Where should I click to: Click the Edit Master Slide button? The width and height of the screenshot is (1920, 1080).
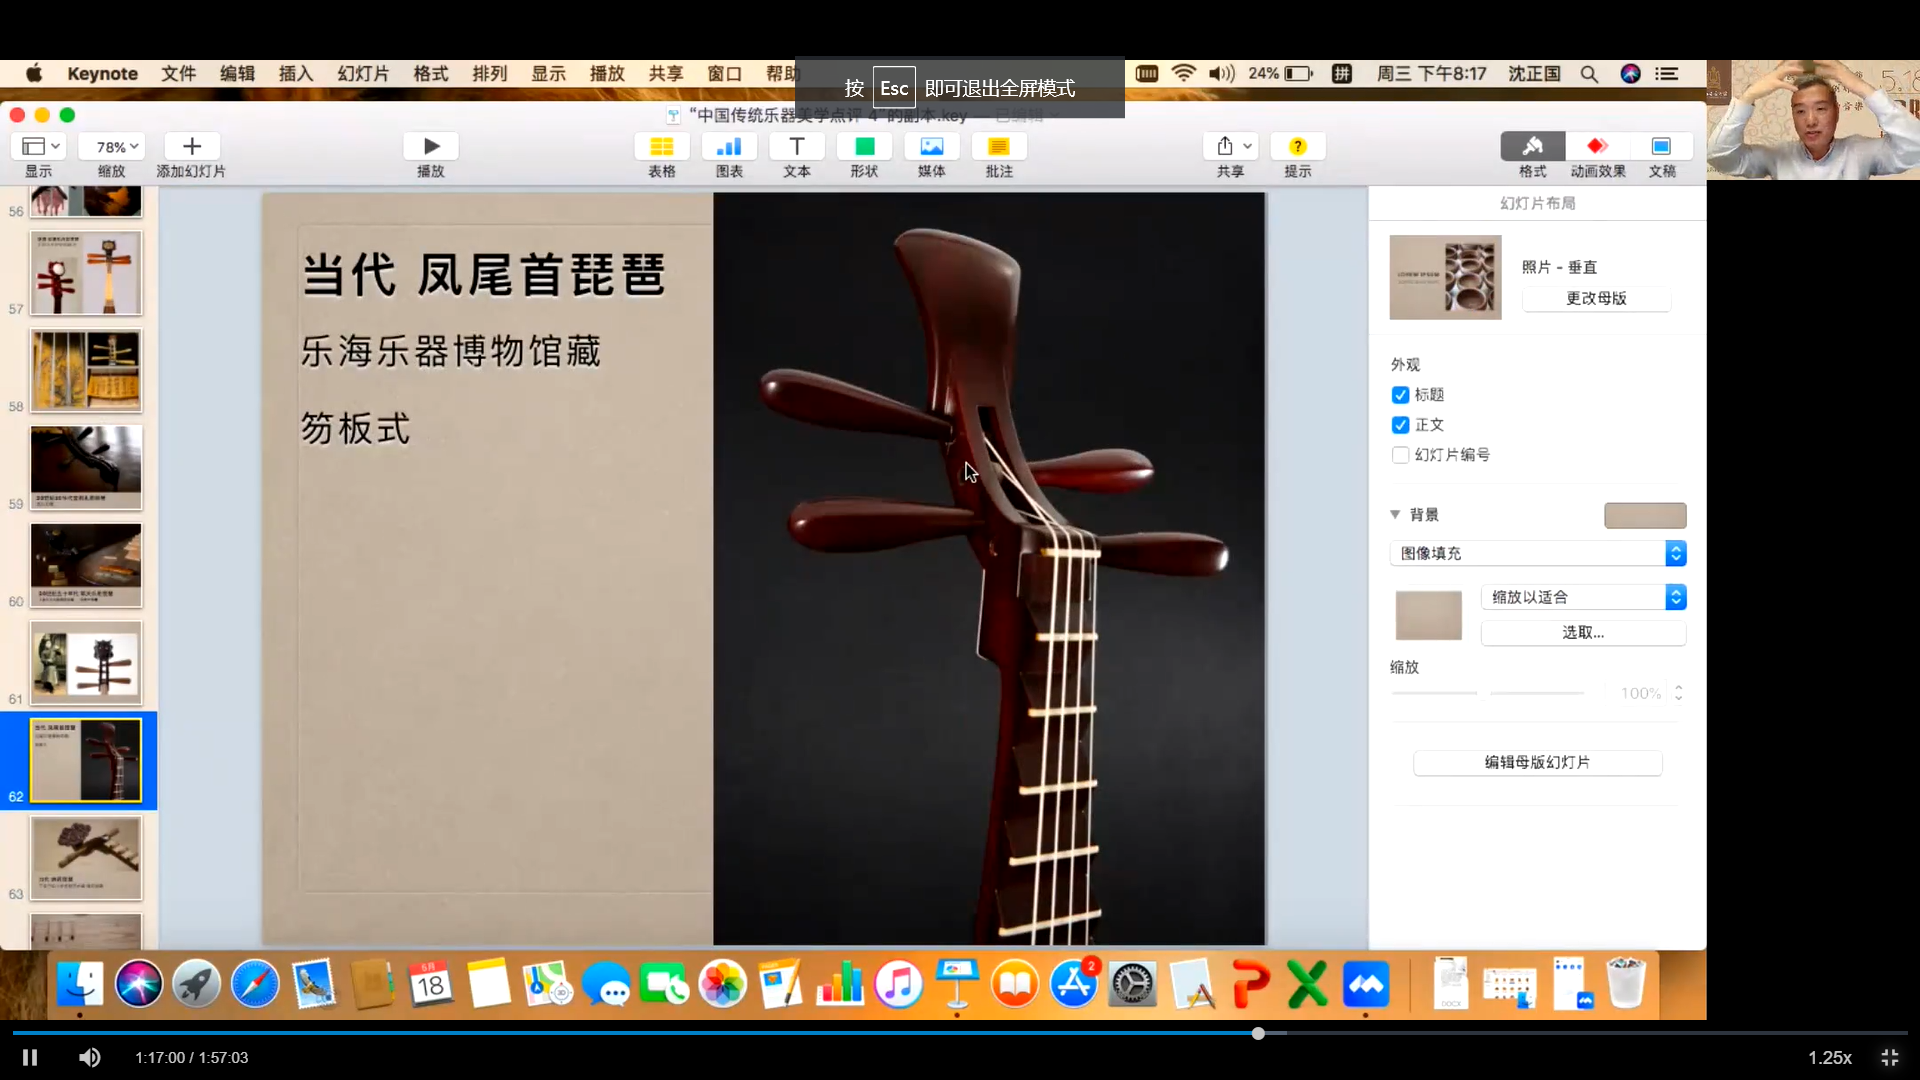1537,762
